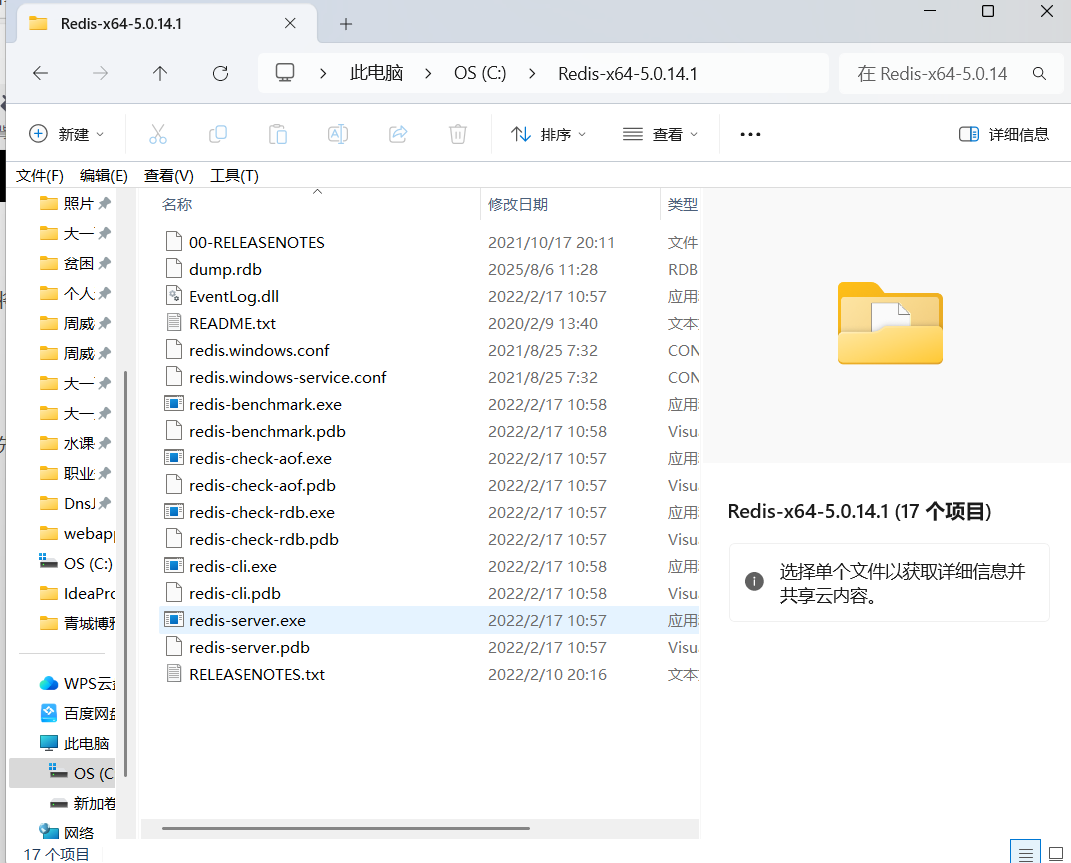Open the 排序 sort dropdown
The height and width of the screenshot is (863, 1071).
coord(548,134)
